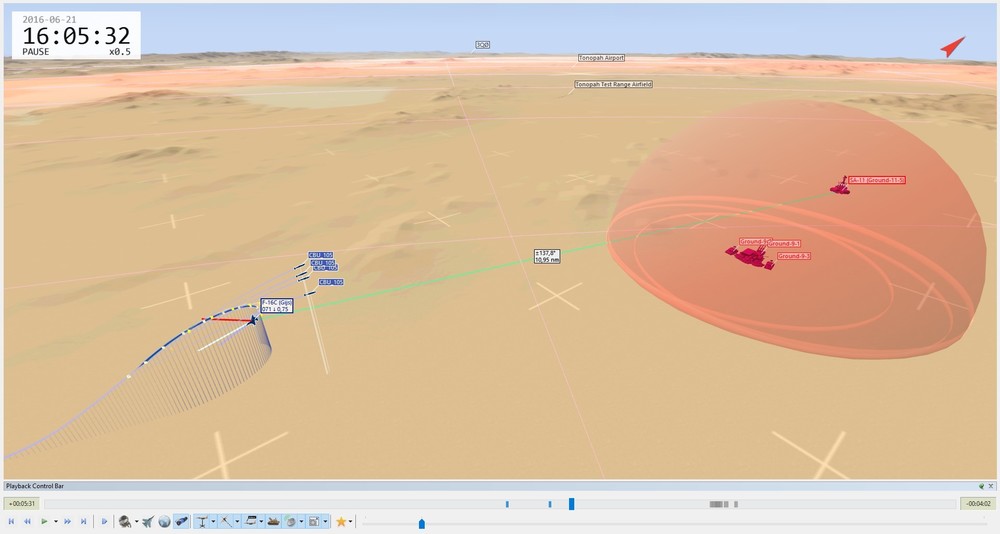1000x534 pixels.
Task: Click the PAUSE status text
Action: click(x=36, y=52)
